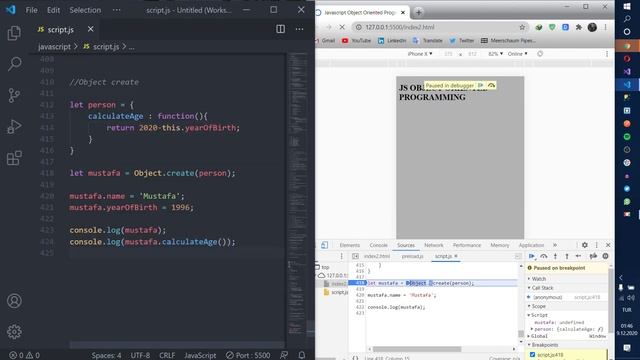This screenshot has width=640, height=360.
Task: Open the Source Control view
Action: [x=14, y=95]
